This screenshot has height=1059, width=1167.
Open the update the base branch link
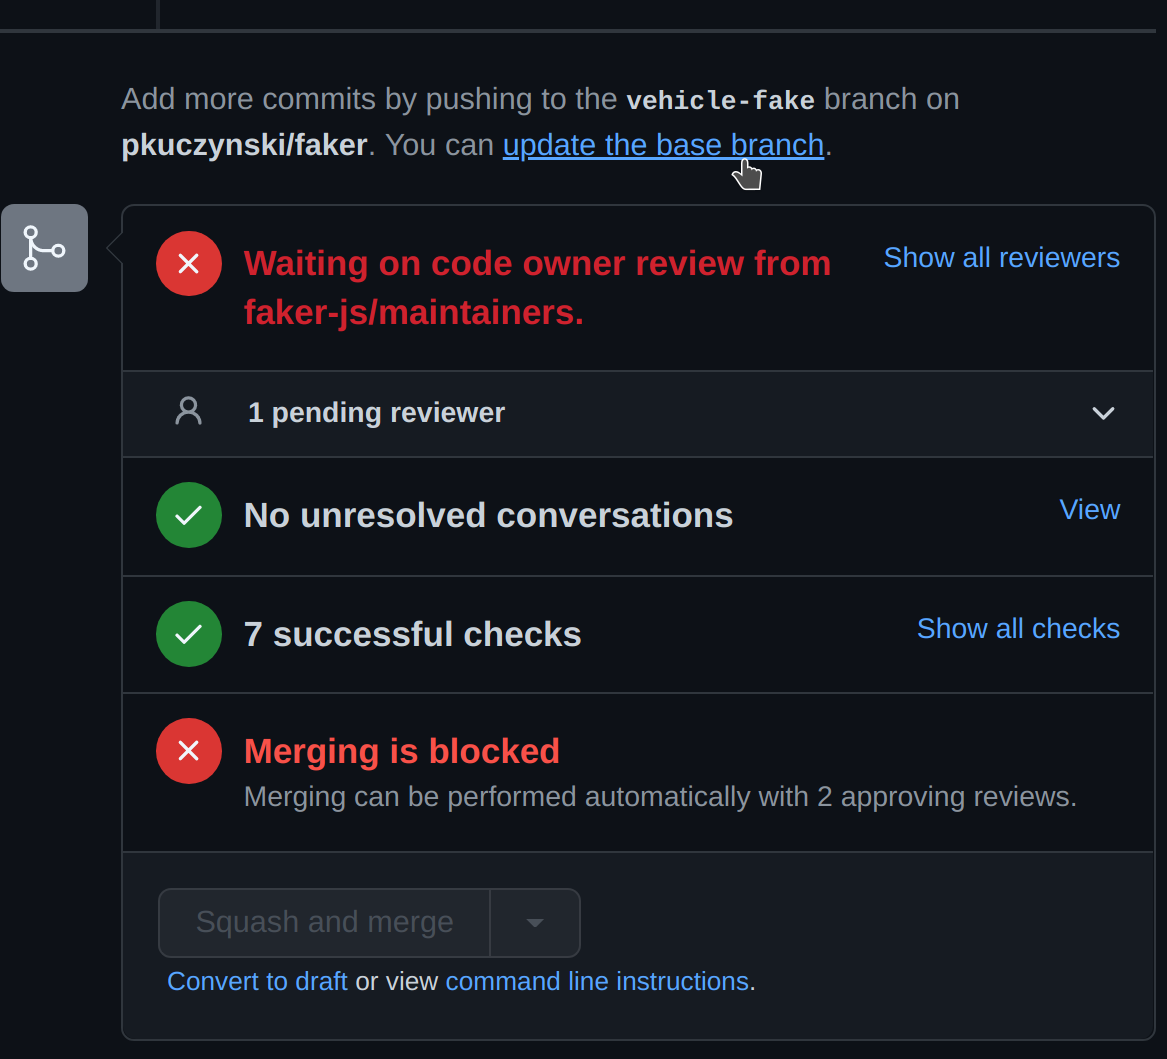(x=663, y=144)
